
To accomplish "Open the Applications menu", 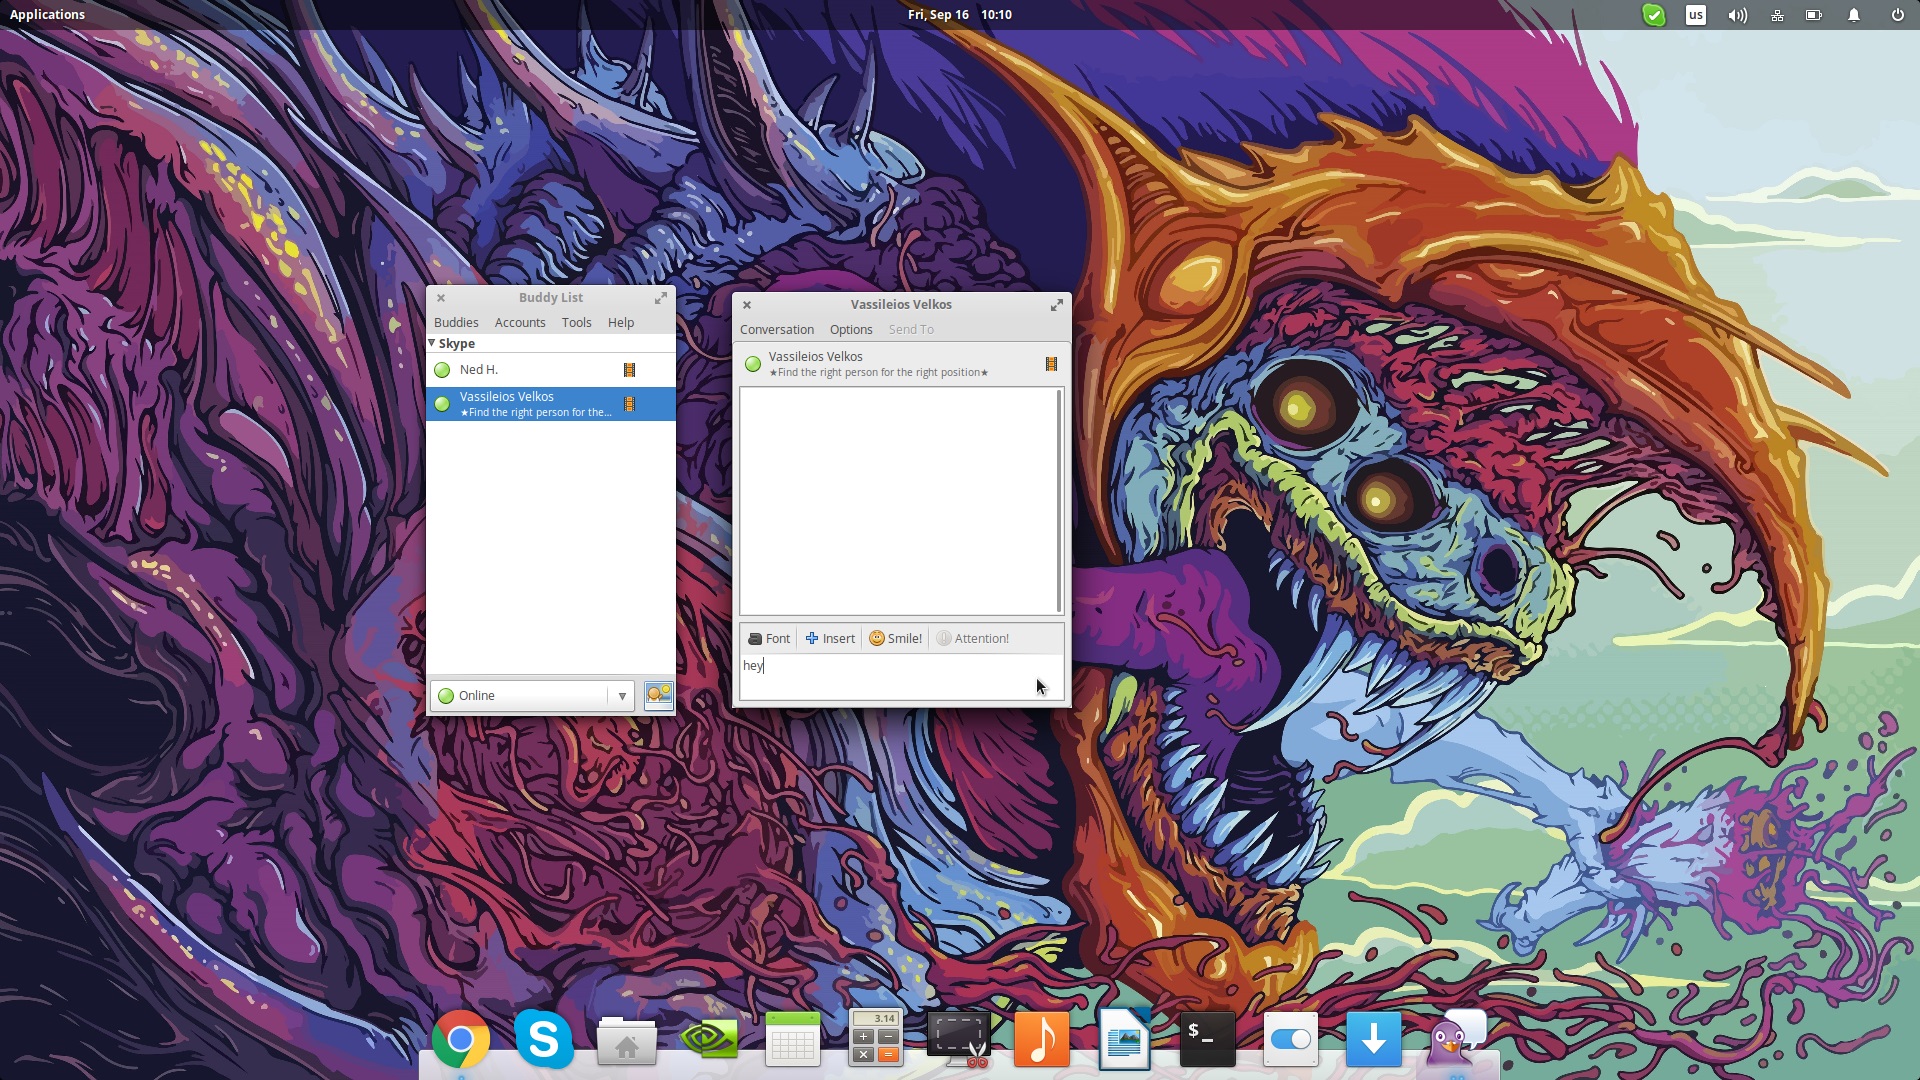I will click(47, 15).
